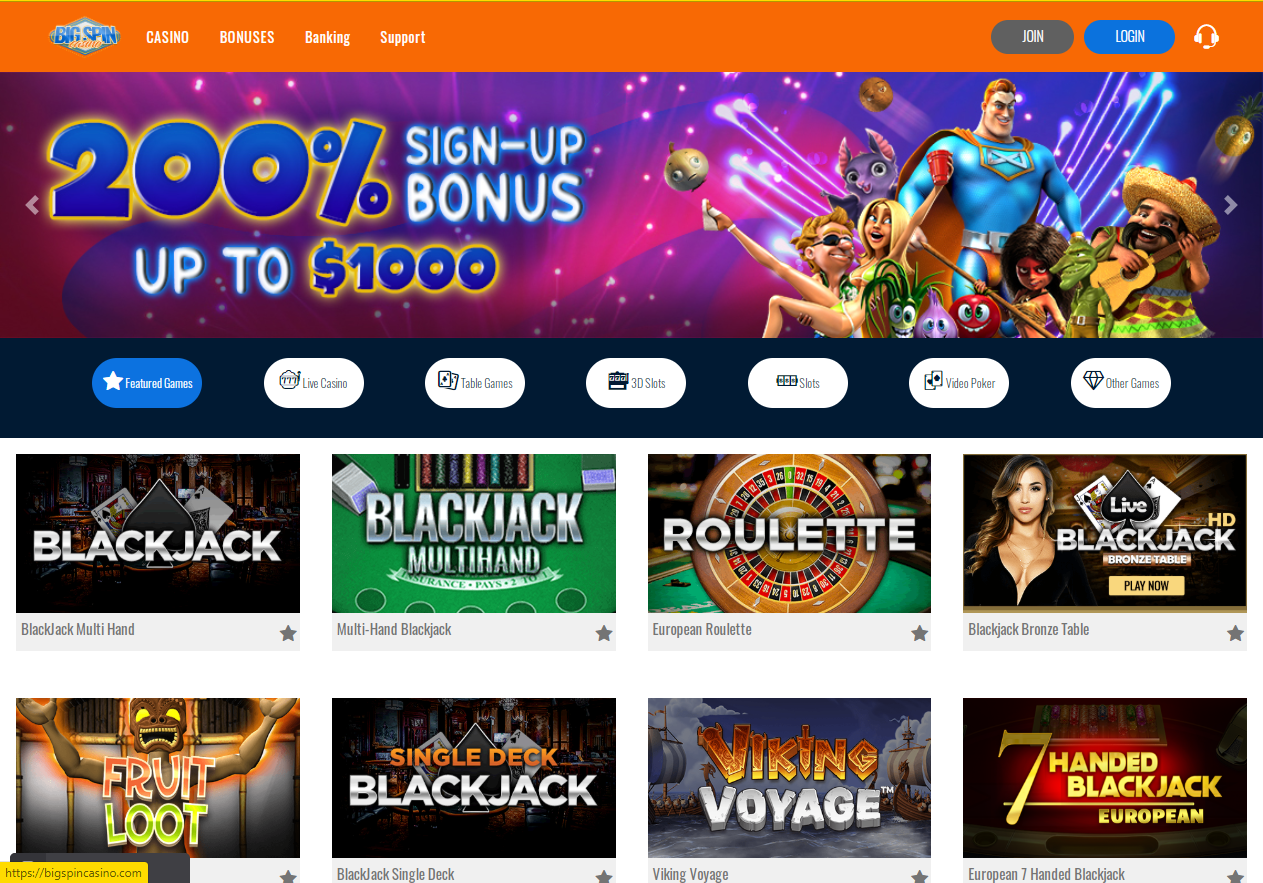Show next banner slide arrow

point(1231,205)
